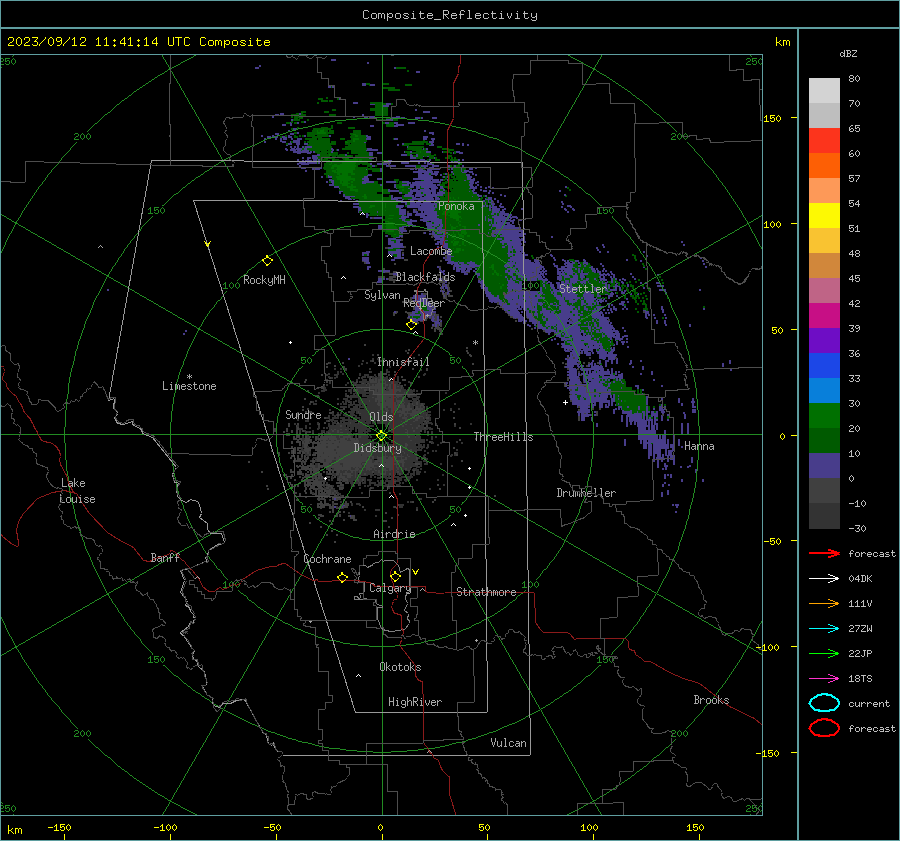
Task: Click the red 'forecast' ellipse in legend
Action: coord(824,728)
